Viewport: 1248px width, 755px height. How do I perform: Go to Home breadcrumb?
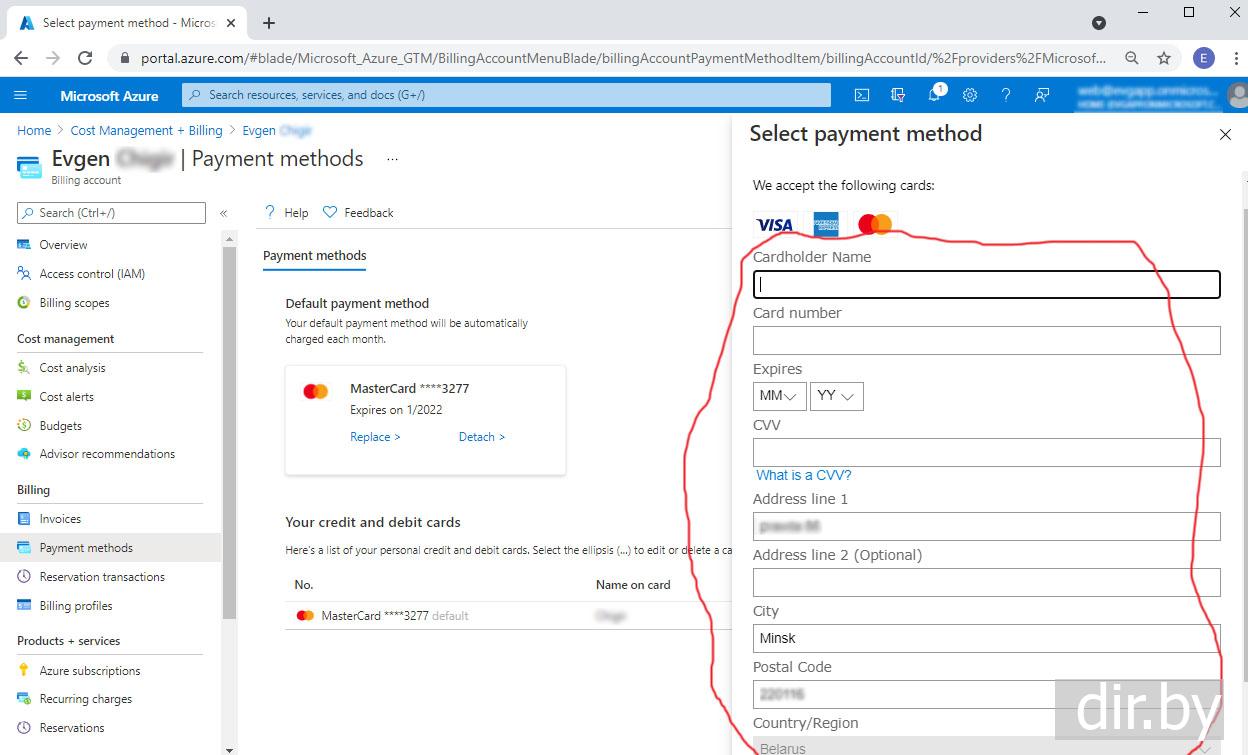point(34,131)
